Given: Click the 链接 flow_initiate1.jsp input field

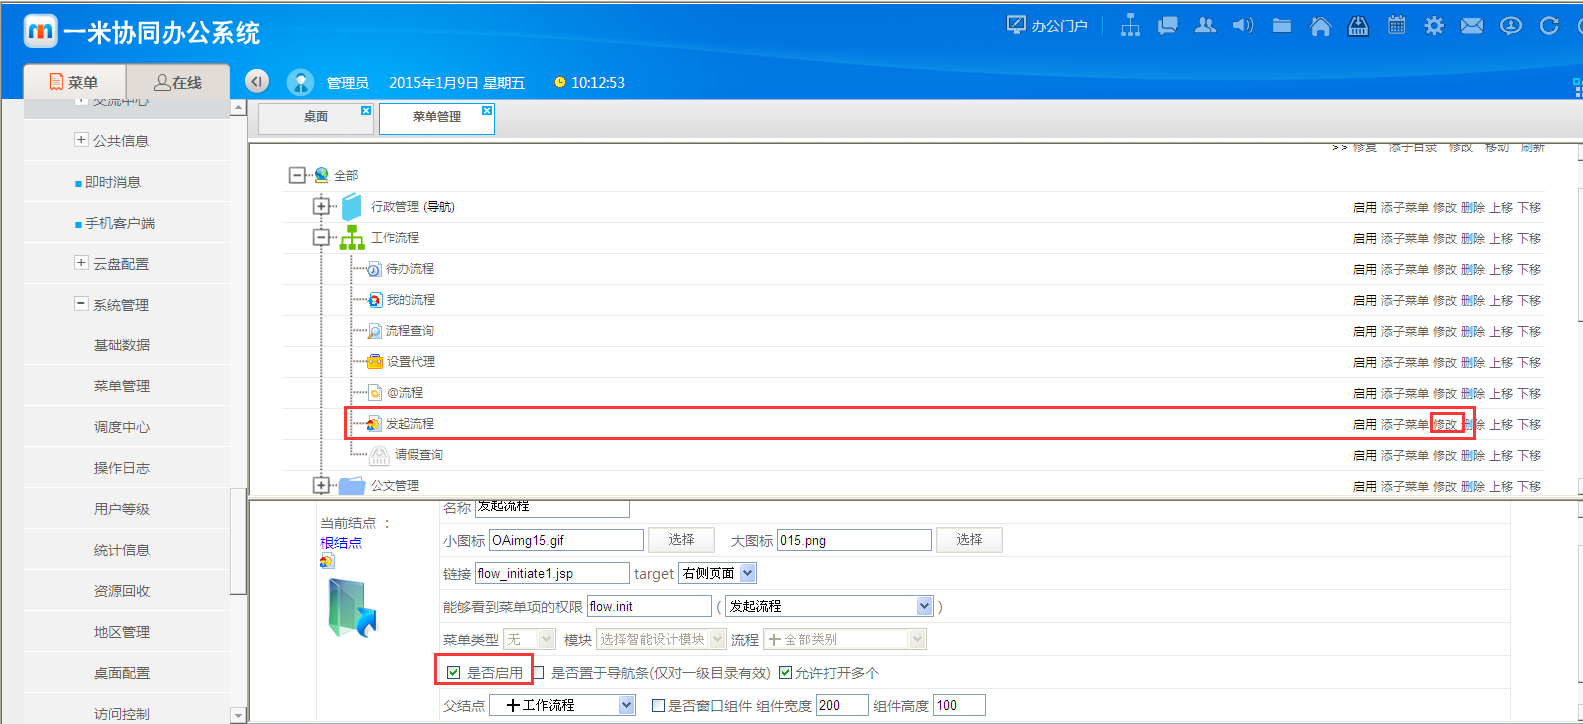Looking at the screenshot, I should pos(552,573).
